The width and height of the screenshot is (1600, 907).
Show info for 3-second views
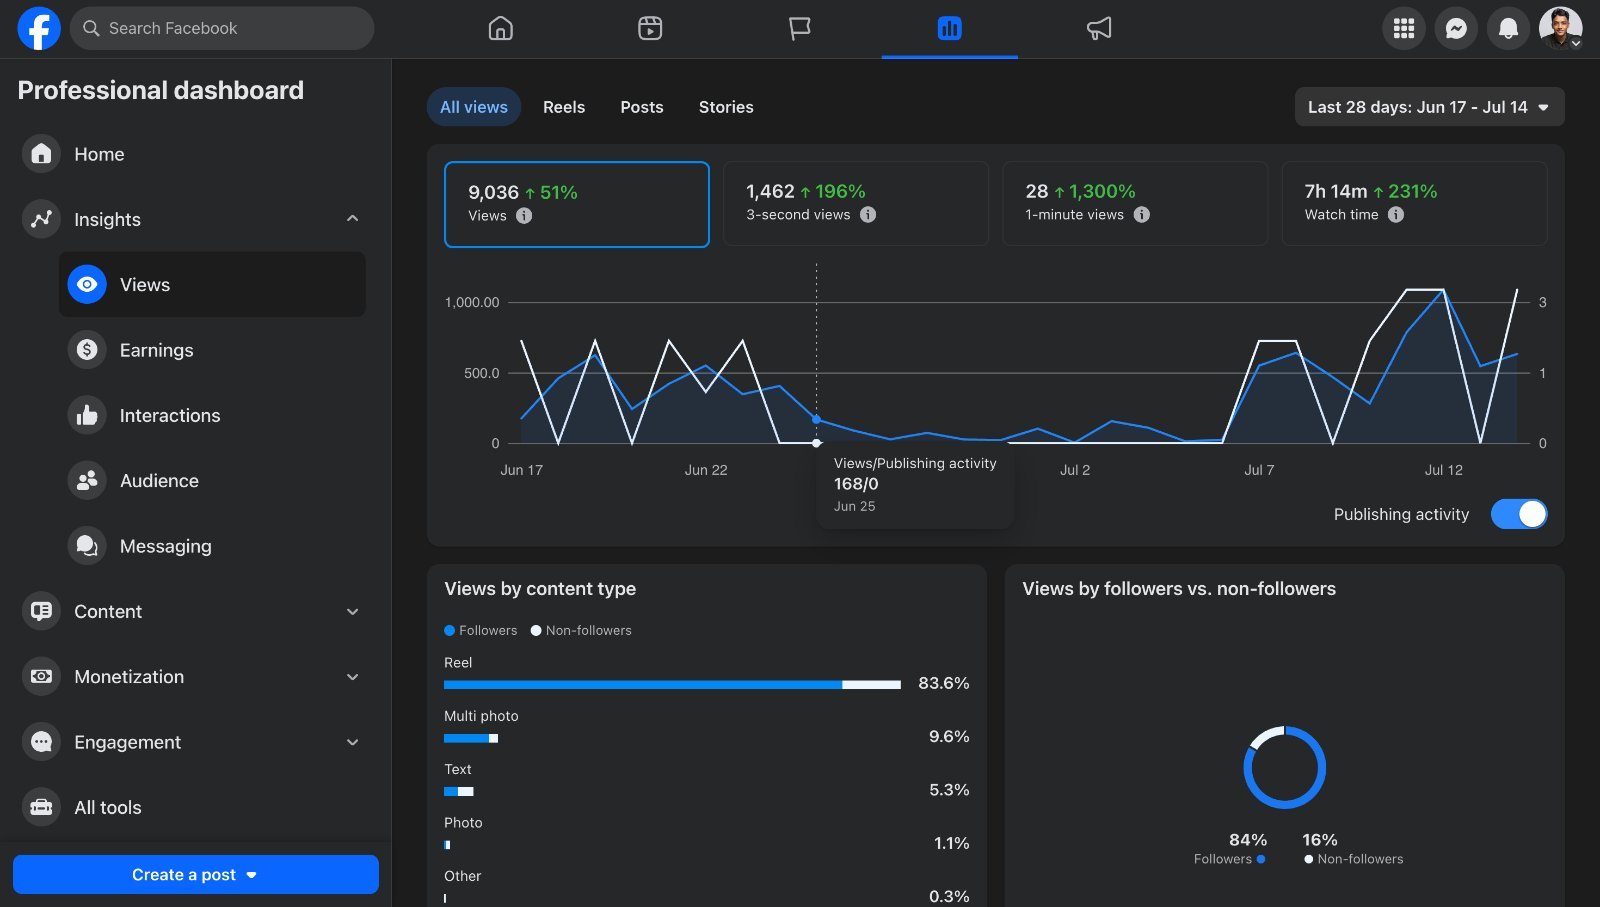(868, 214)
